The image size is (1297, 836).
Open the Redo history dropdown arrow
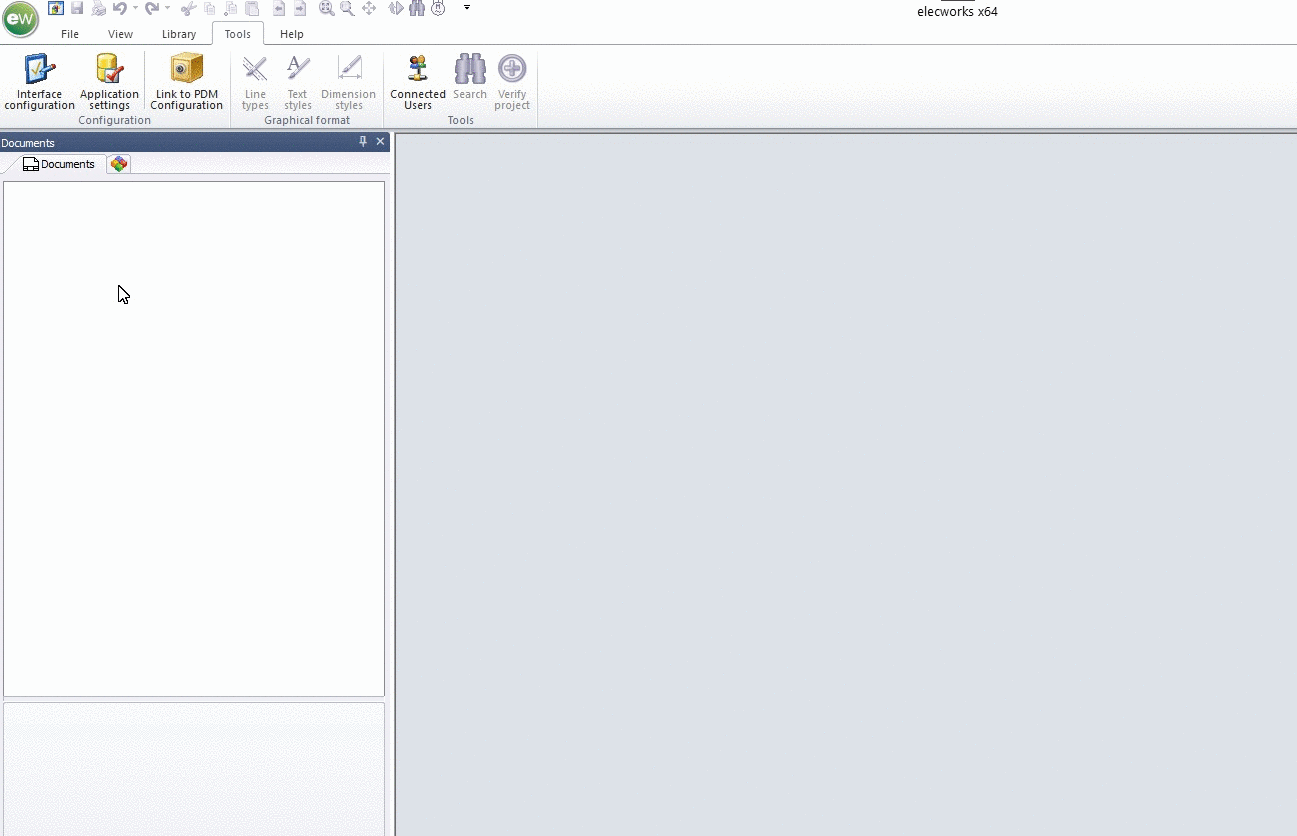167,8
